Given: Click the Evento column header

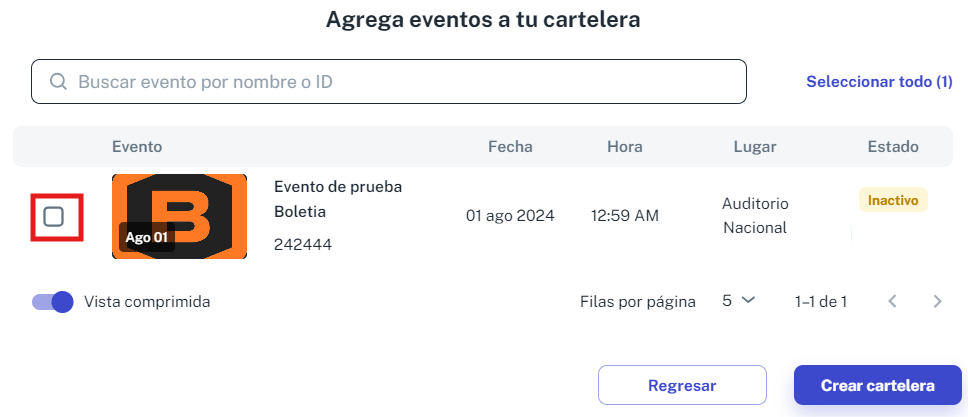Looking at the screenshot, I should [137, 147].
